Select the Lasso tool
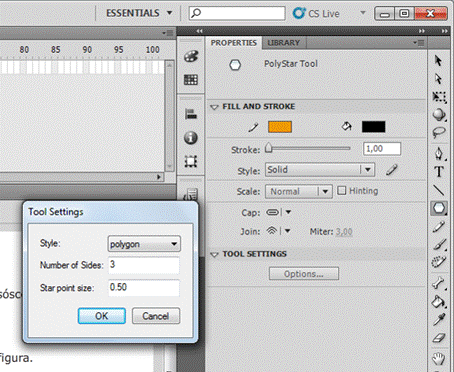454x372 pixels. [439, 133]
